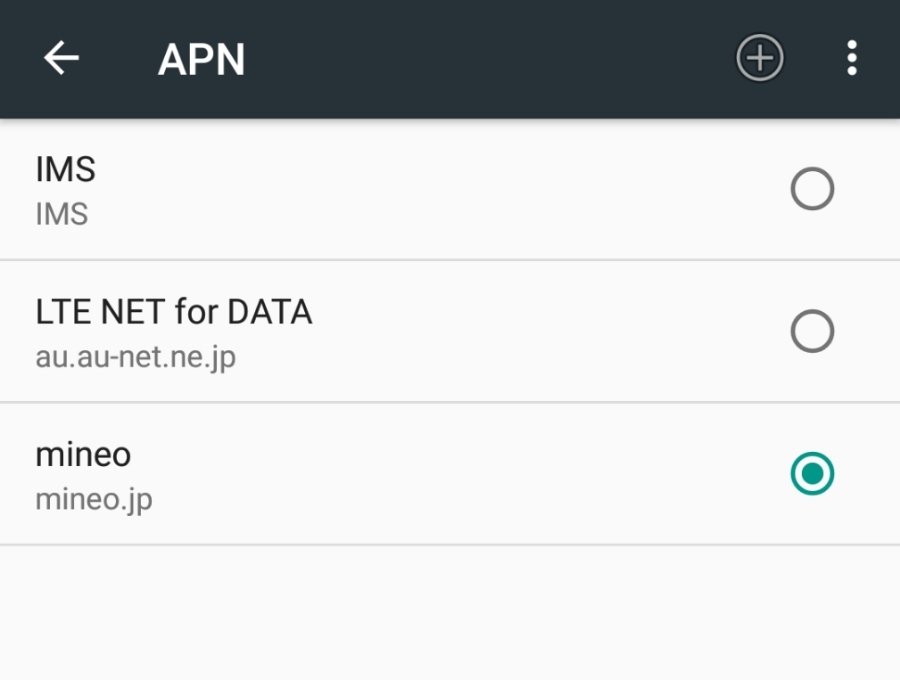Viewport: 900px width, 680px height.
Task: Tap the selected mineo radio button
Action: click(x=812, y=474)
